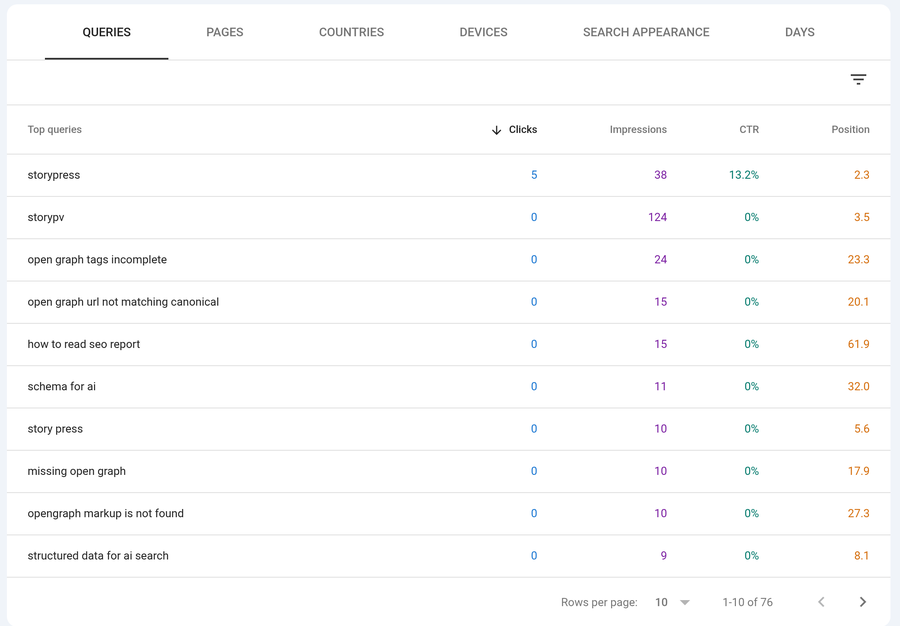This screenshot has width=900, height=626.
Task: Go to the previous results page
Action: [821, 602]
